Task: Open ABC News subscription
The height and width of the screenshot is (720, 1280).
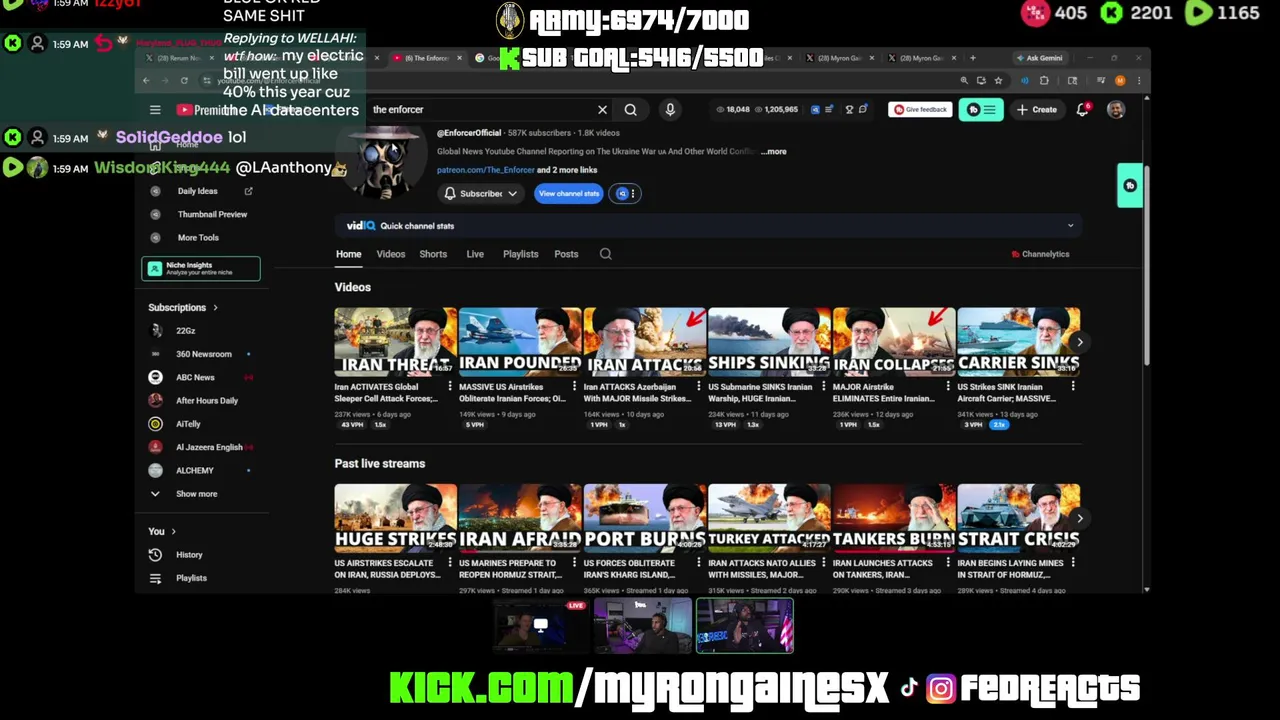Action: click(195, 378)
